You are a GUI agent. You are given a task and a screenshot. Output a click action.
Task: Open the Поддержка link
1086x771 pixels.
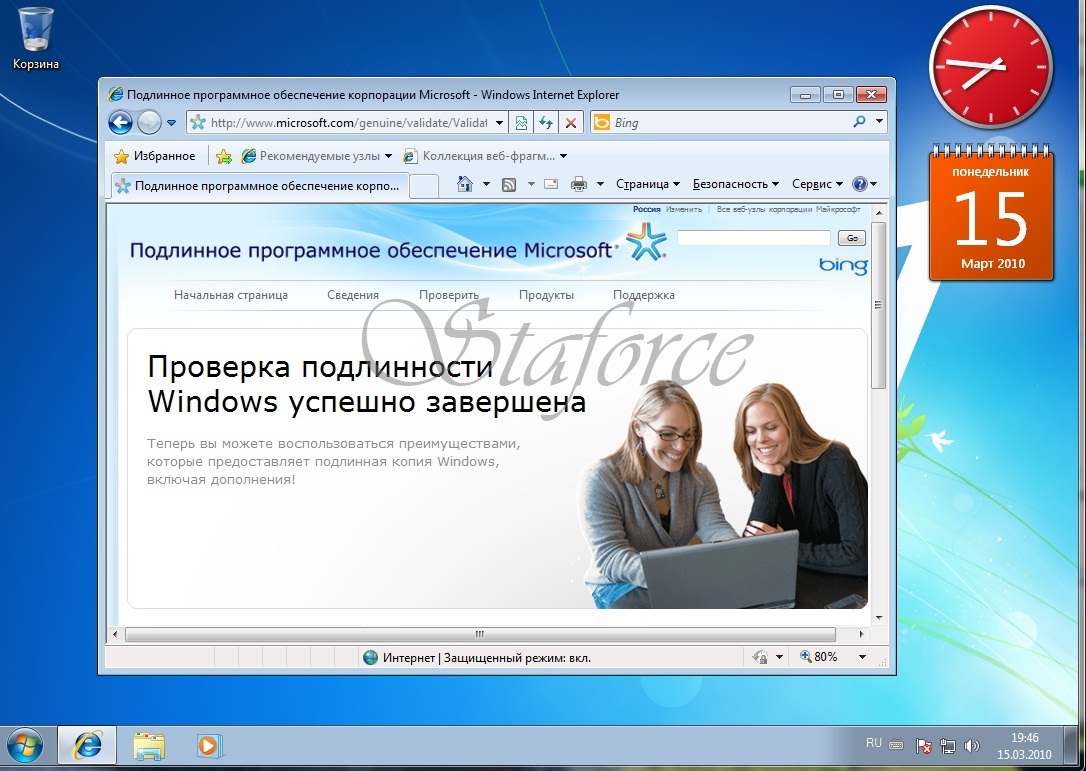(x=645, y=295)
